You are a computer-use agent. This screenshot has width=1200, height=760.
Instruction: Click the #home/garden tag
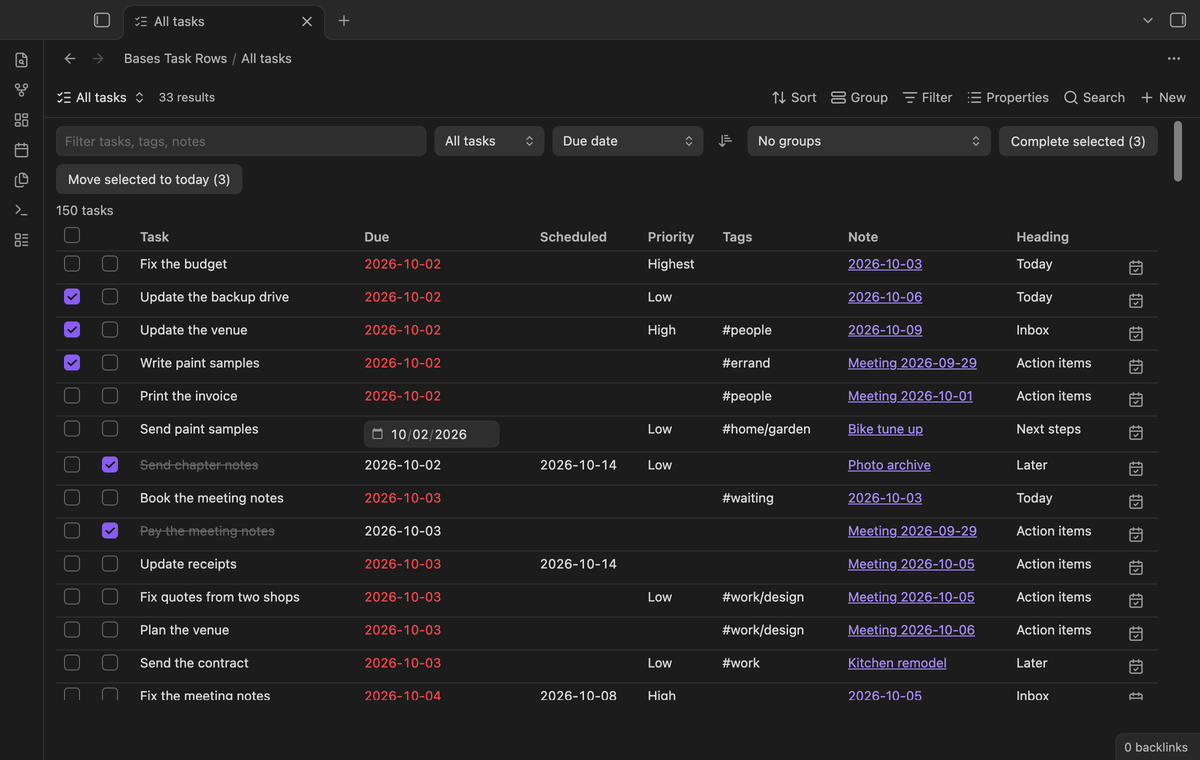(766, 429)
